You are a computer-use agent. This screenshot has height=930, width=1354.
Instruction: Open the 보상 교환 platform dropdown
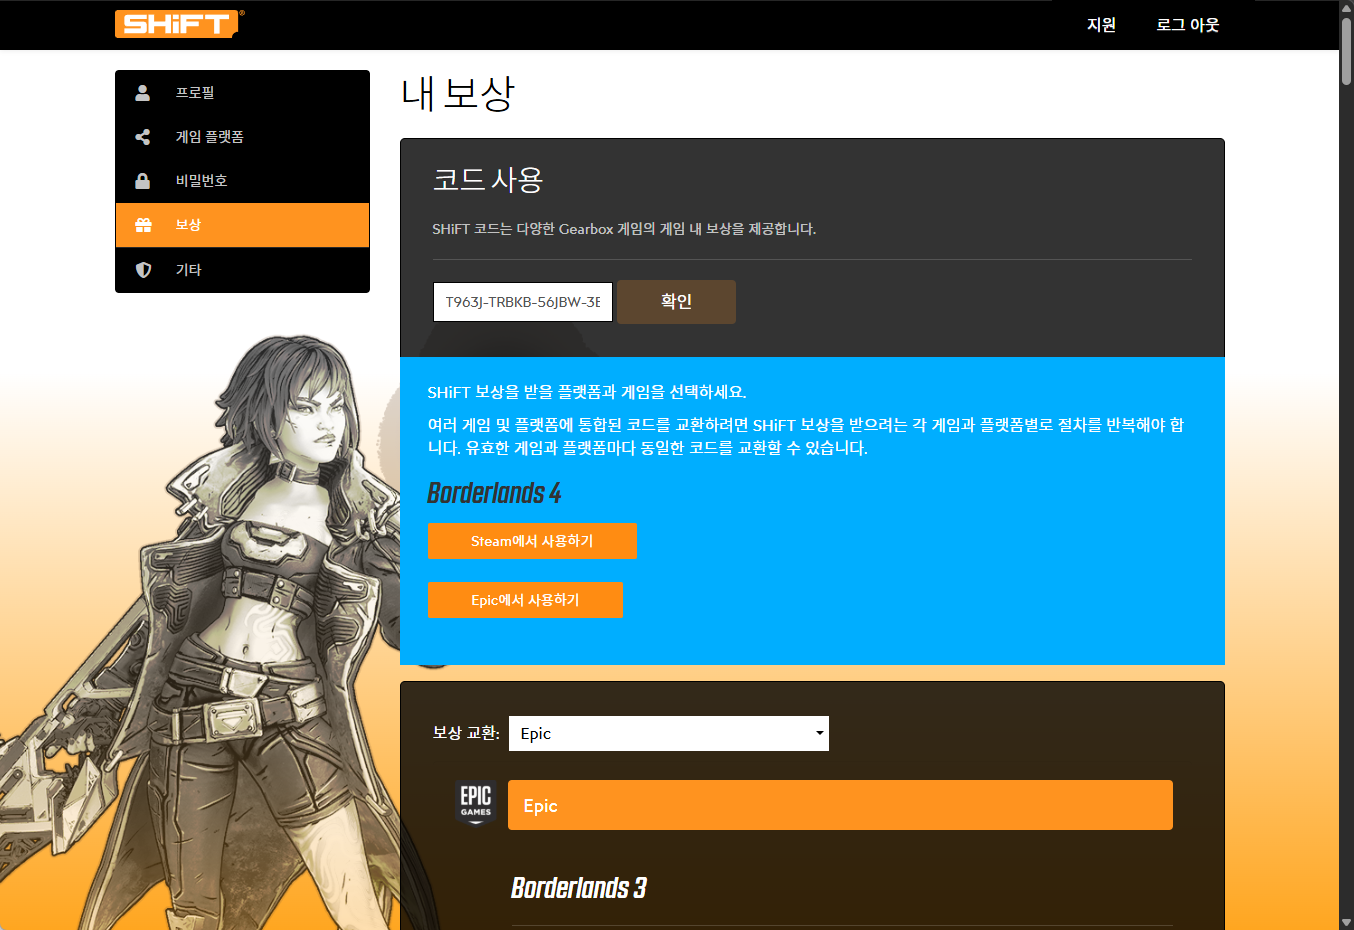pos(669,733)
